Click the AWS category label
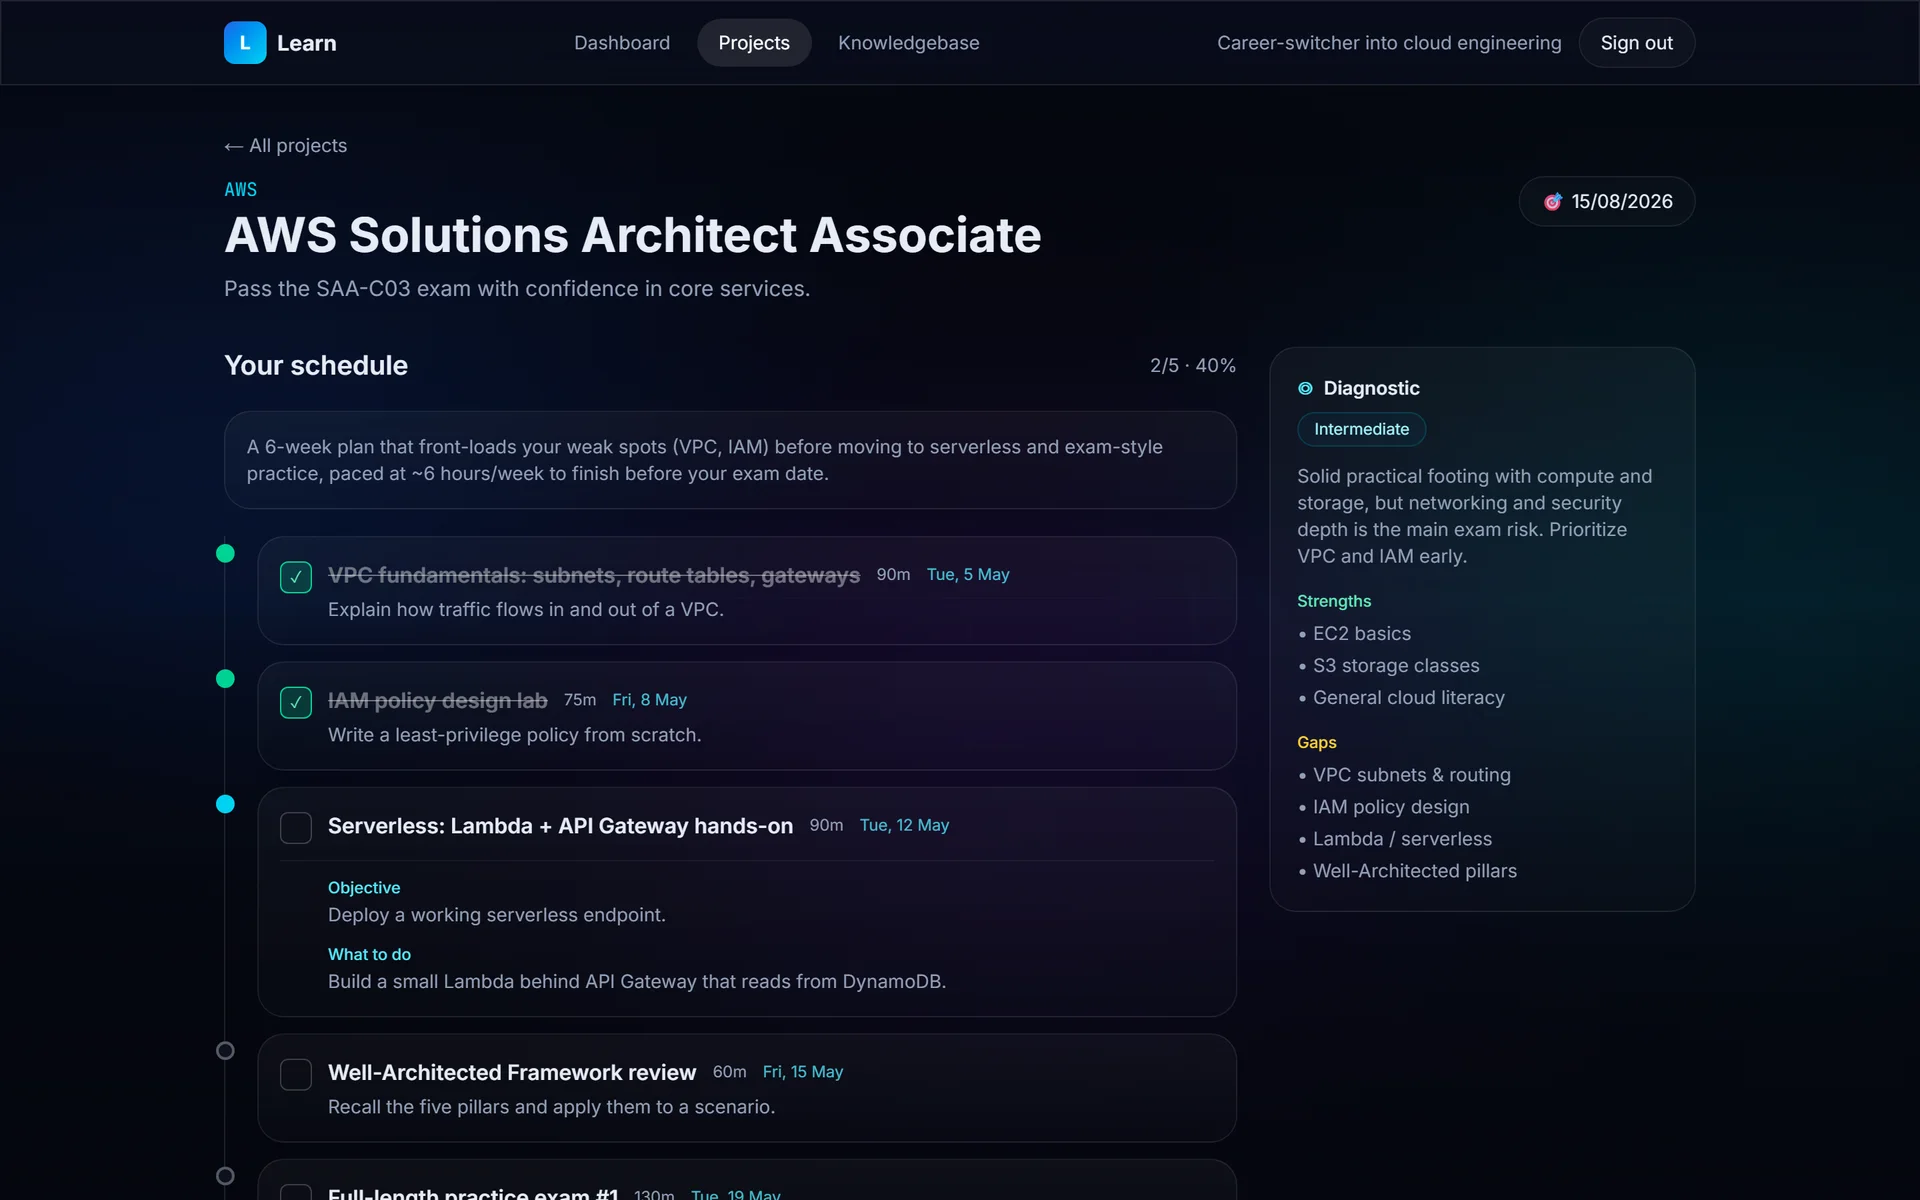 241,190
